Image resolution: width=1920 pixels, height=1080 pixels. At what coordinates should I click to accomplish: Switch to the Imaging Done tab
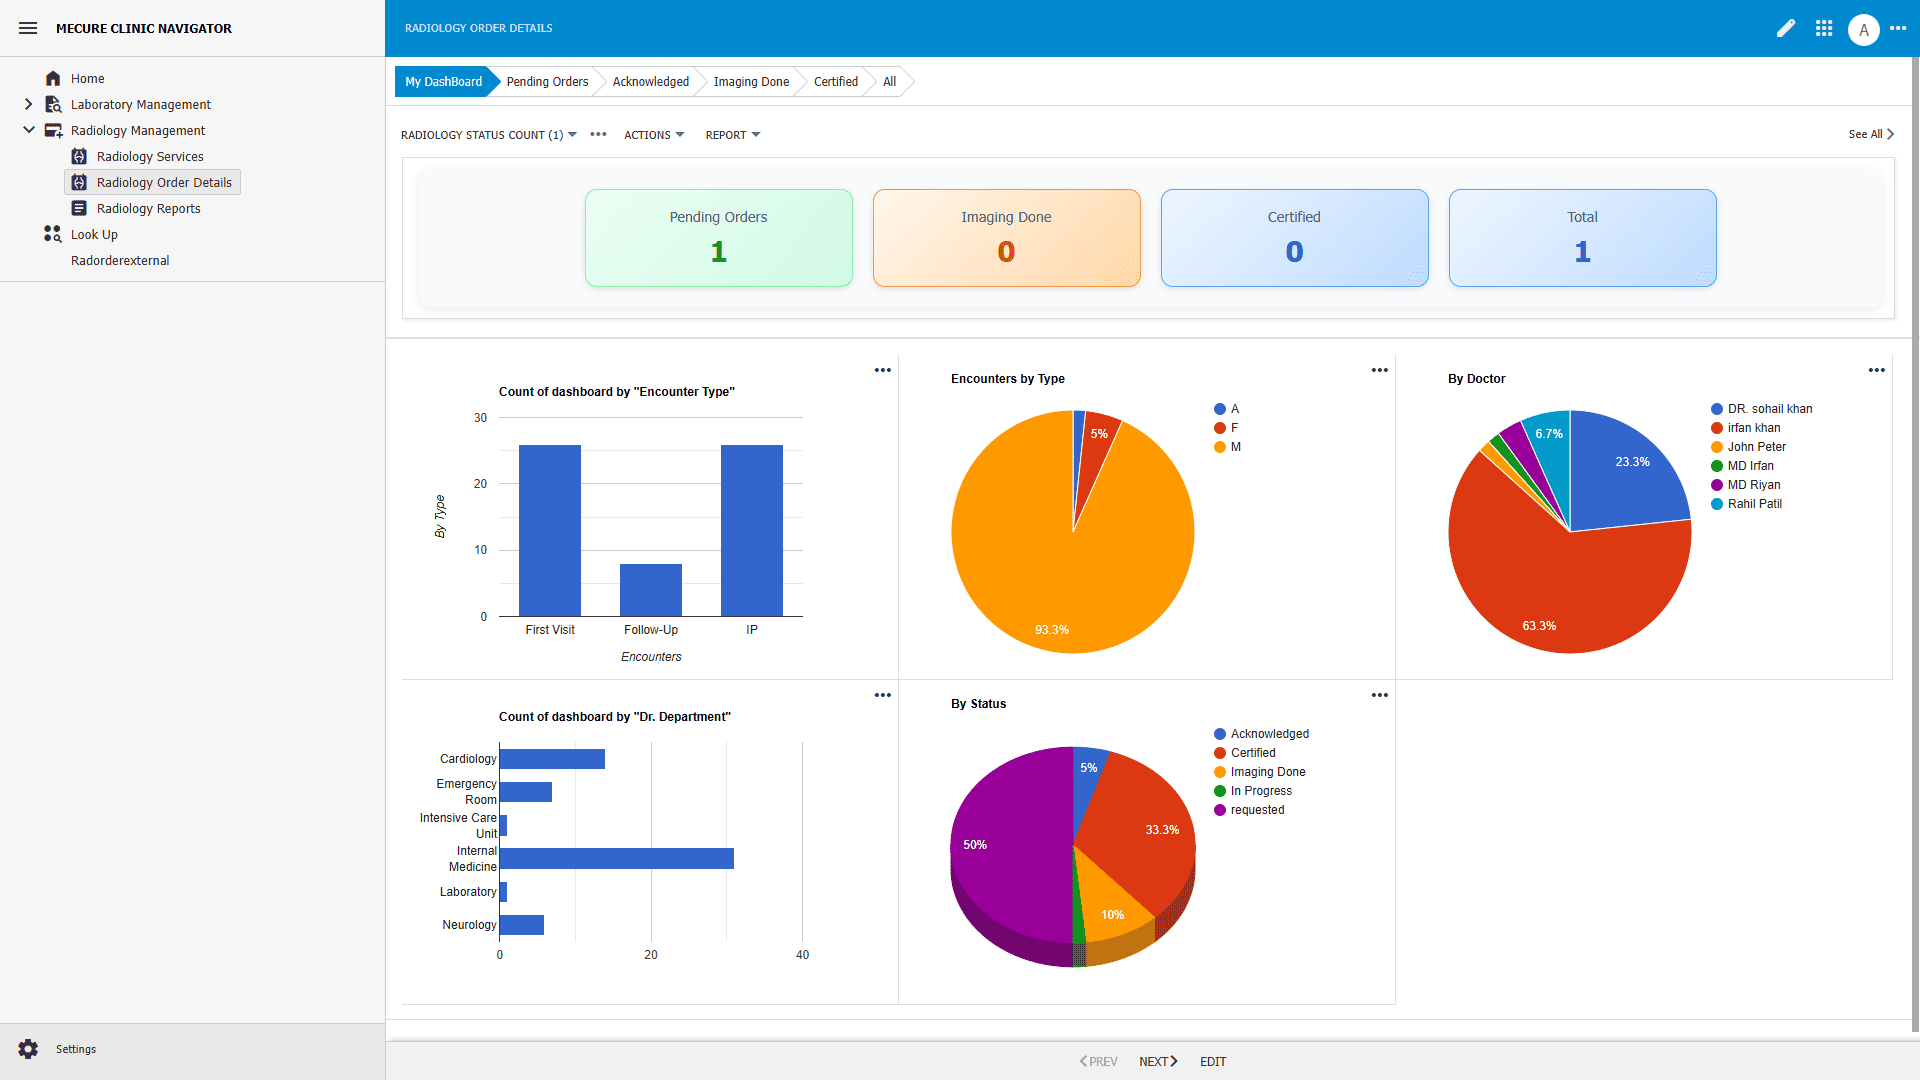[751, 81]
